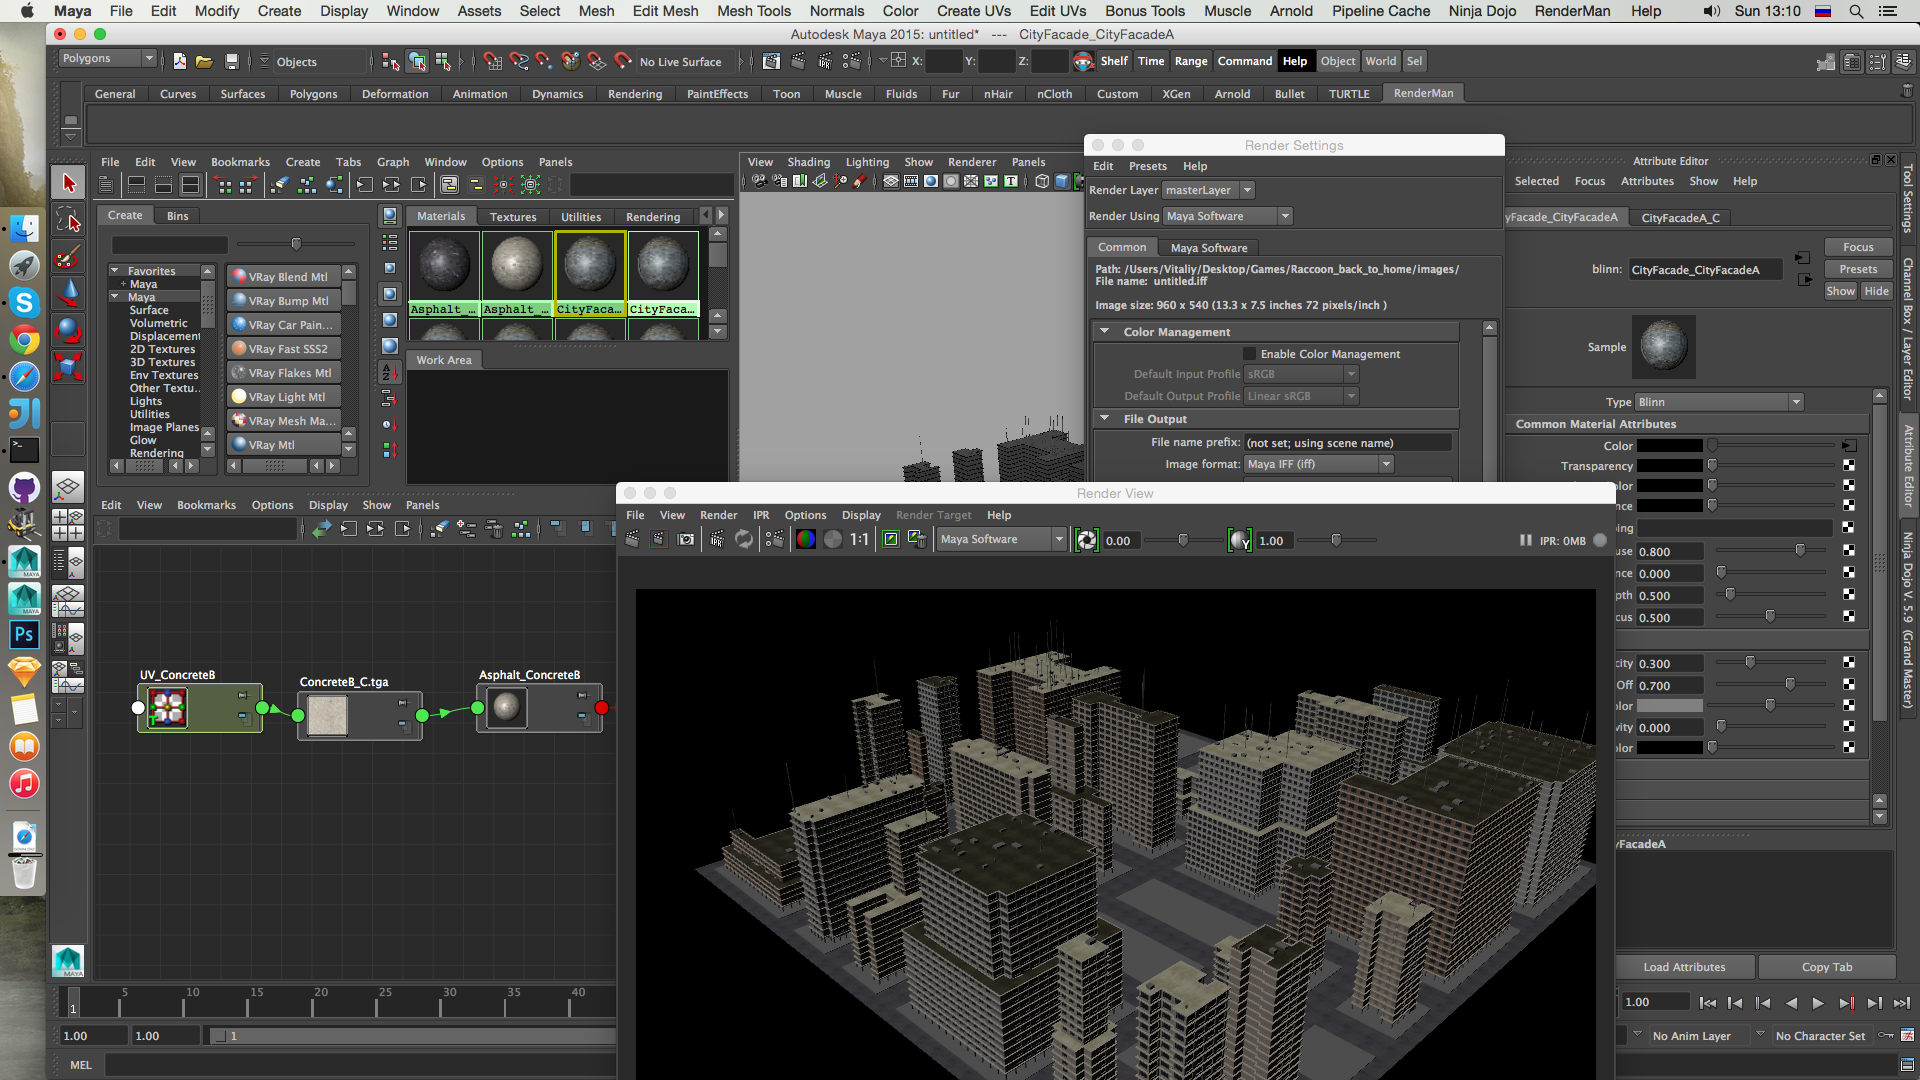Screen dimensions: 1920x1080
Task: Toggle the Shelf UI element button
Action: click(x=1114, y=61)
